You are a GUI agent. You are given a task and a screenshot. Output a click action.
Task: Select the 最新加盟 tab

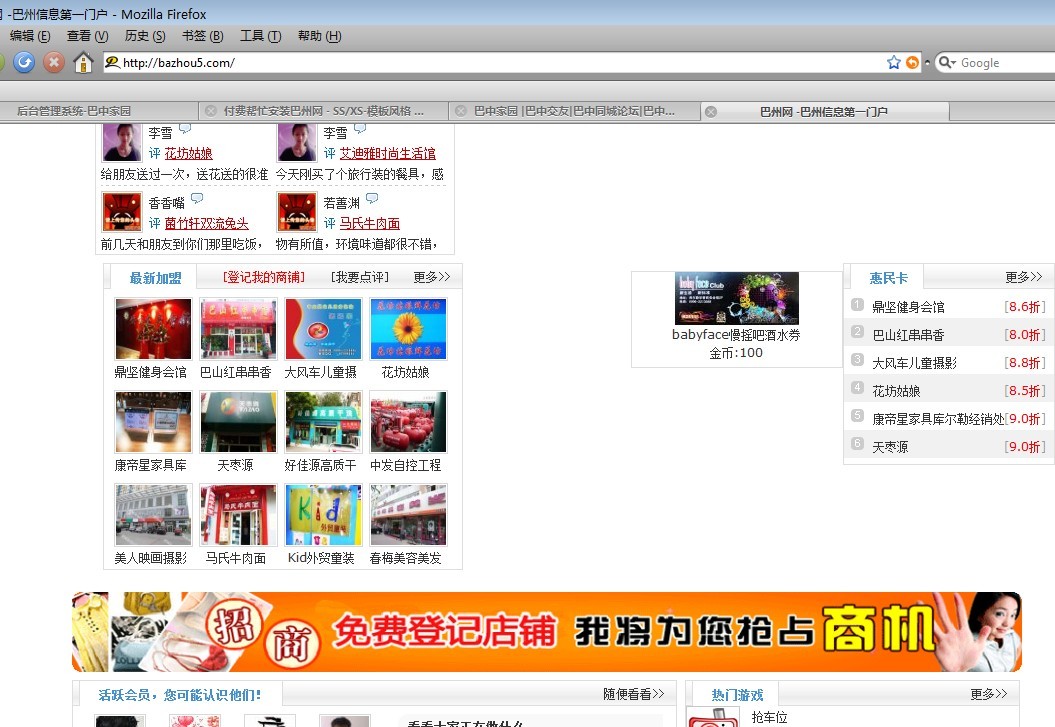155,278
